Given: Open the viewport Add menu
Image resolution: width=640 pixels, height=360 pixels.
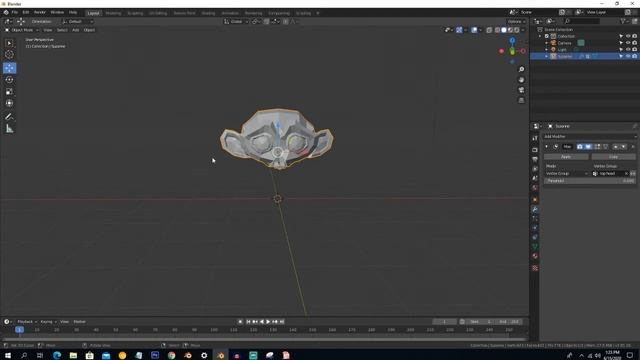Looking at the screenshot, I should pyautogui.click(x=76, y=30).
